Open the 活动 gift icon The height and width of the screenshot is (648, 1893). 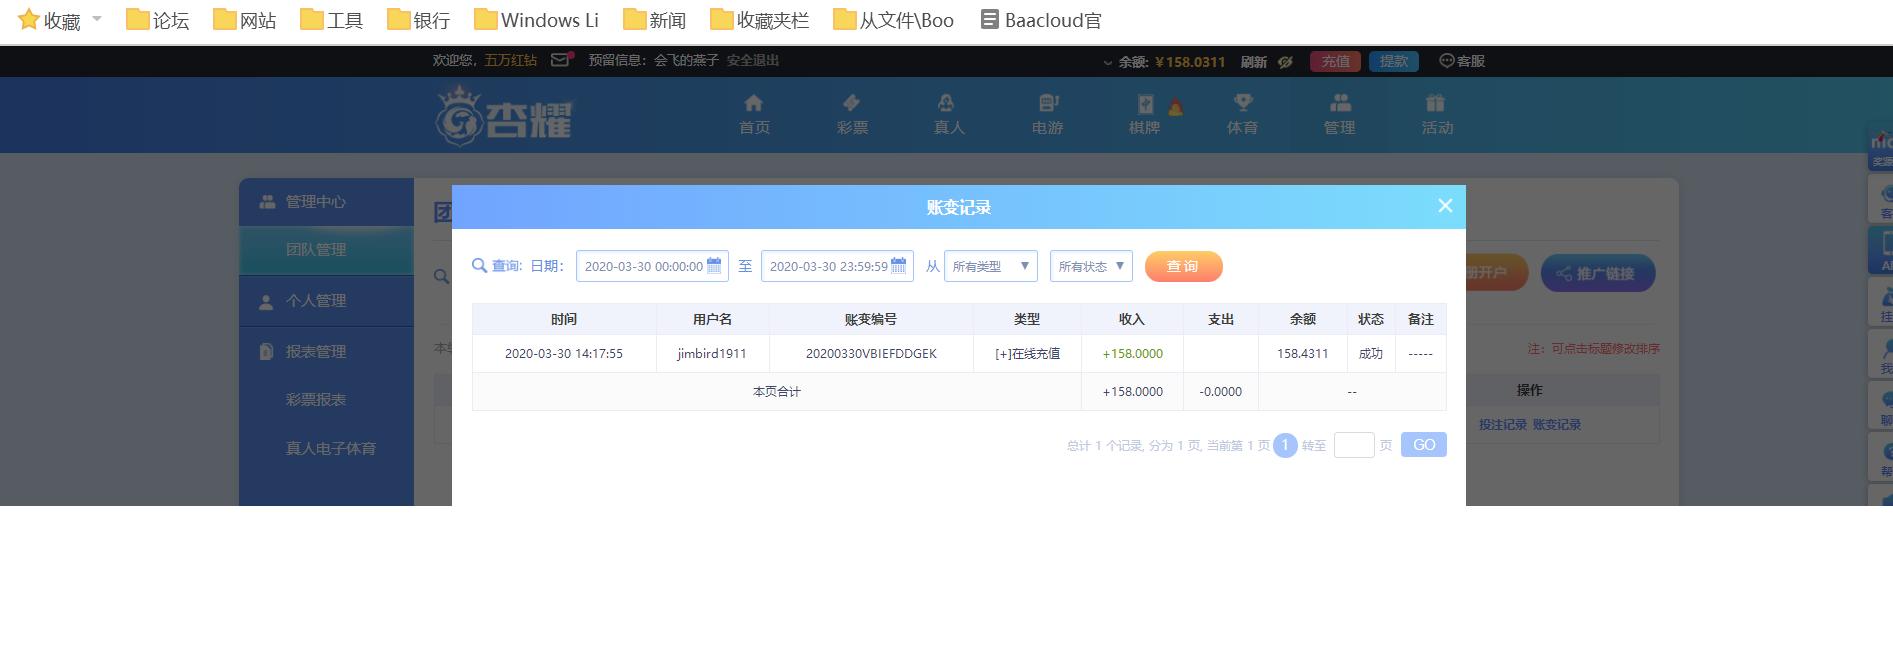coord(1436,103)
